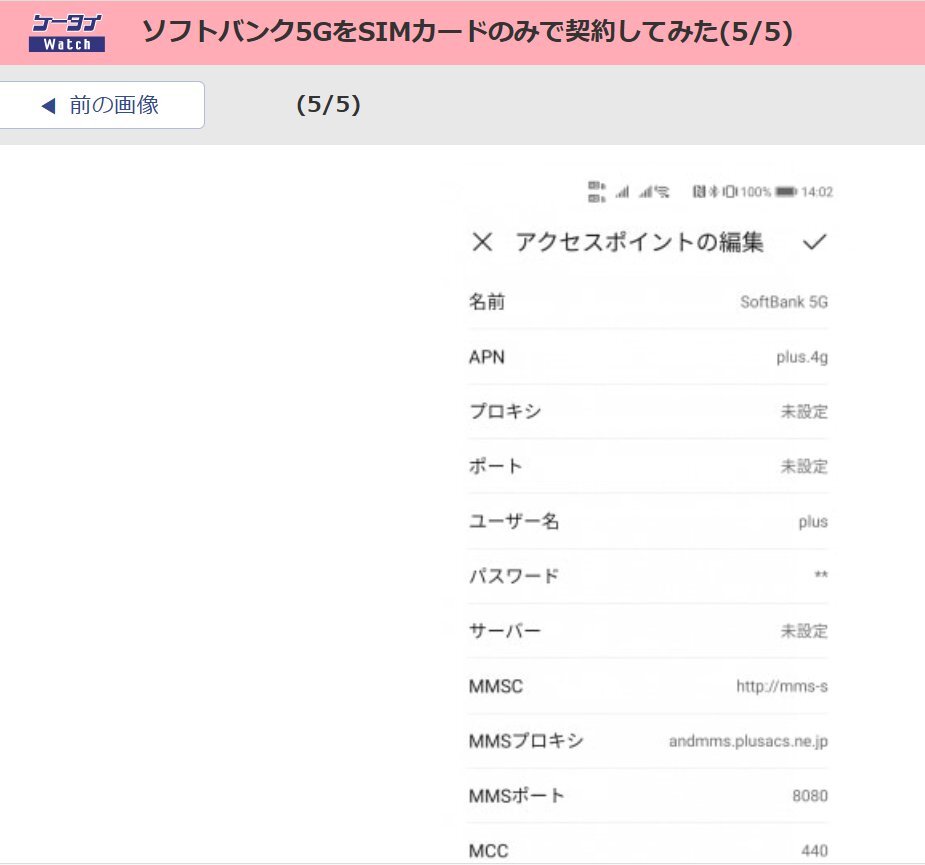Select the APN row with plus.4g
The height and width of the screenshot is (865, 925).
pyautogui.click(x=648, y=357)
